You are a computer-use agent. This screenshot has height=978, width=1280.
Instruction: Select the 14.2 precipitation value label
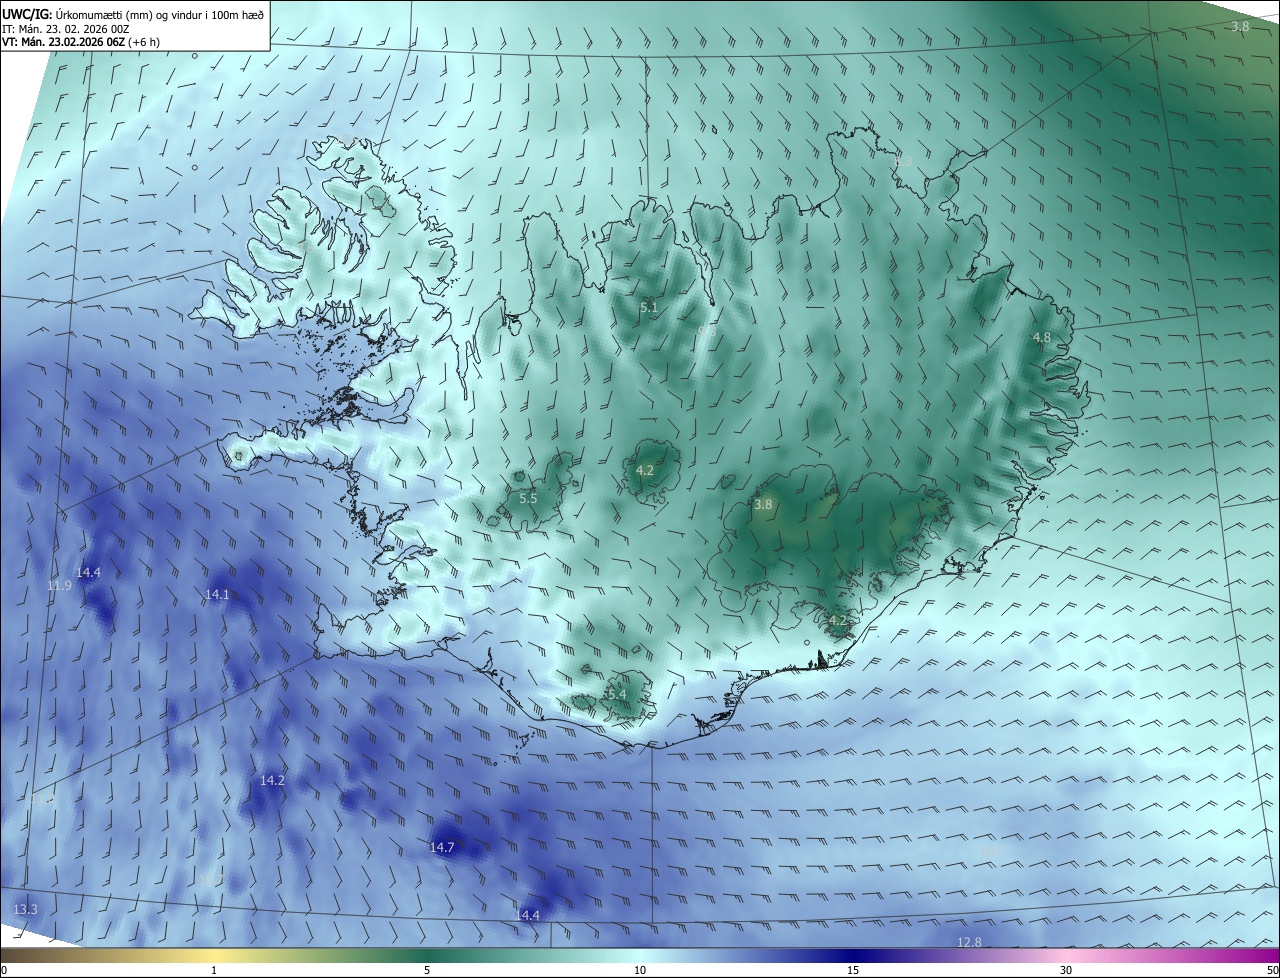tap(272, 780)
